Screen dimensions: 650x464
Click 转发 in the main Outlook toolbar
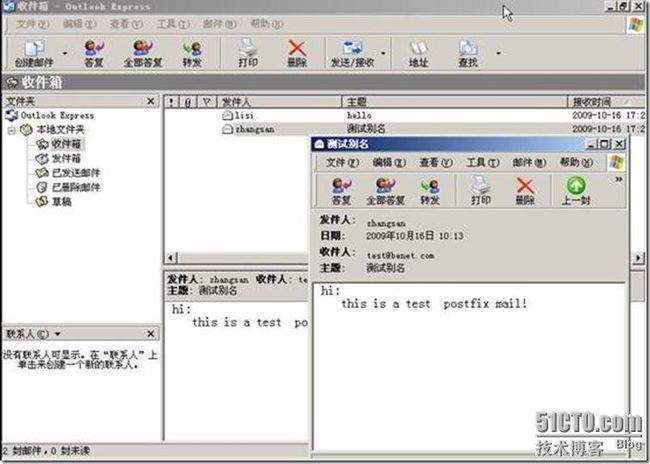click(192, 53)
